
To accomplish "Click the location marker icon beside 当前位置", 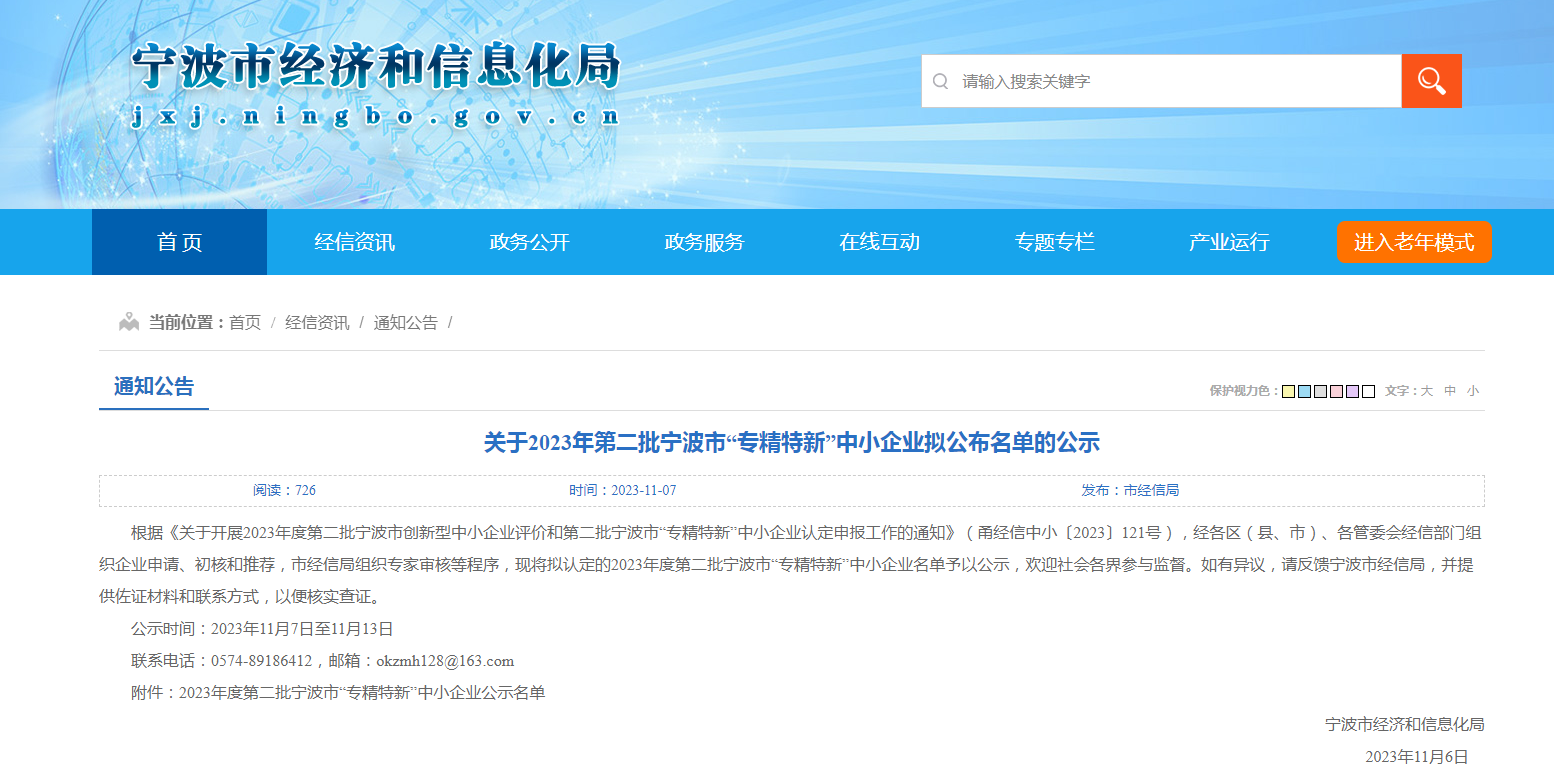I will click(129, 322).
